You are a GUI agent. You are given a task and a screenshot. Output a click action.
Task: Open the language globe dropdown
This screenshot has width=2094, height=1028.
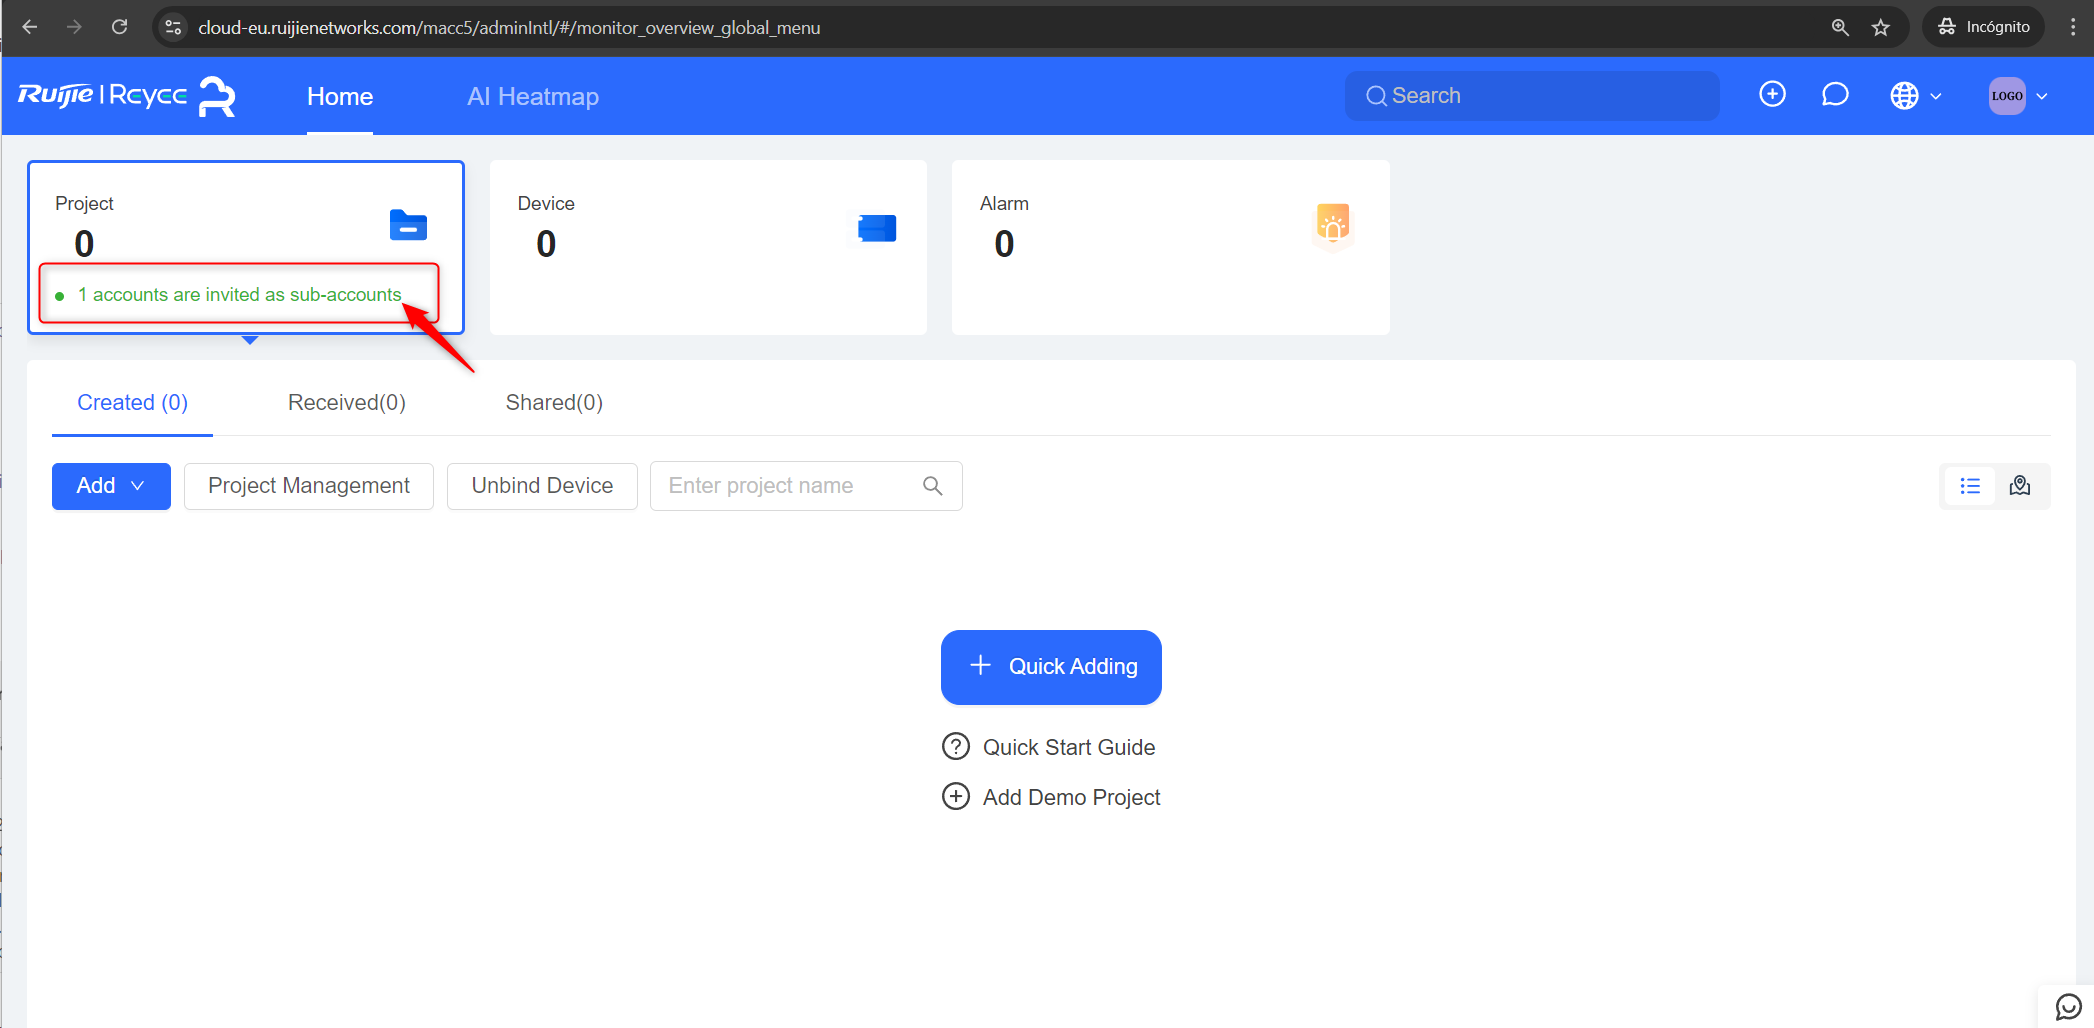pyautogui.click(x=1915, y=96)
